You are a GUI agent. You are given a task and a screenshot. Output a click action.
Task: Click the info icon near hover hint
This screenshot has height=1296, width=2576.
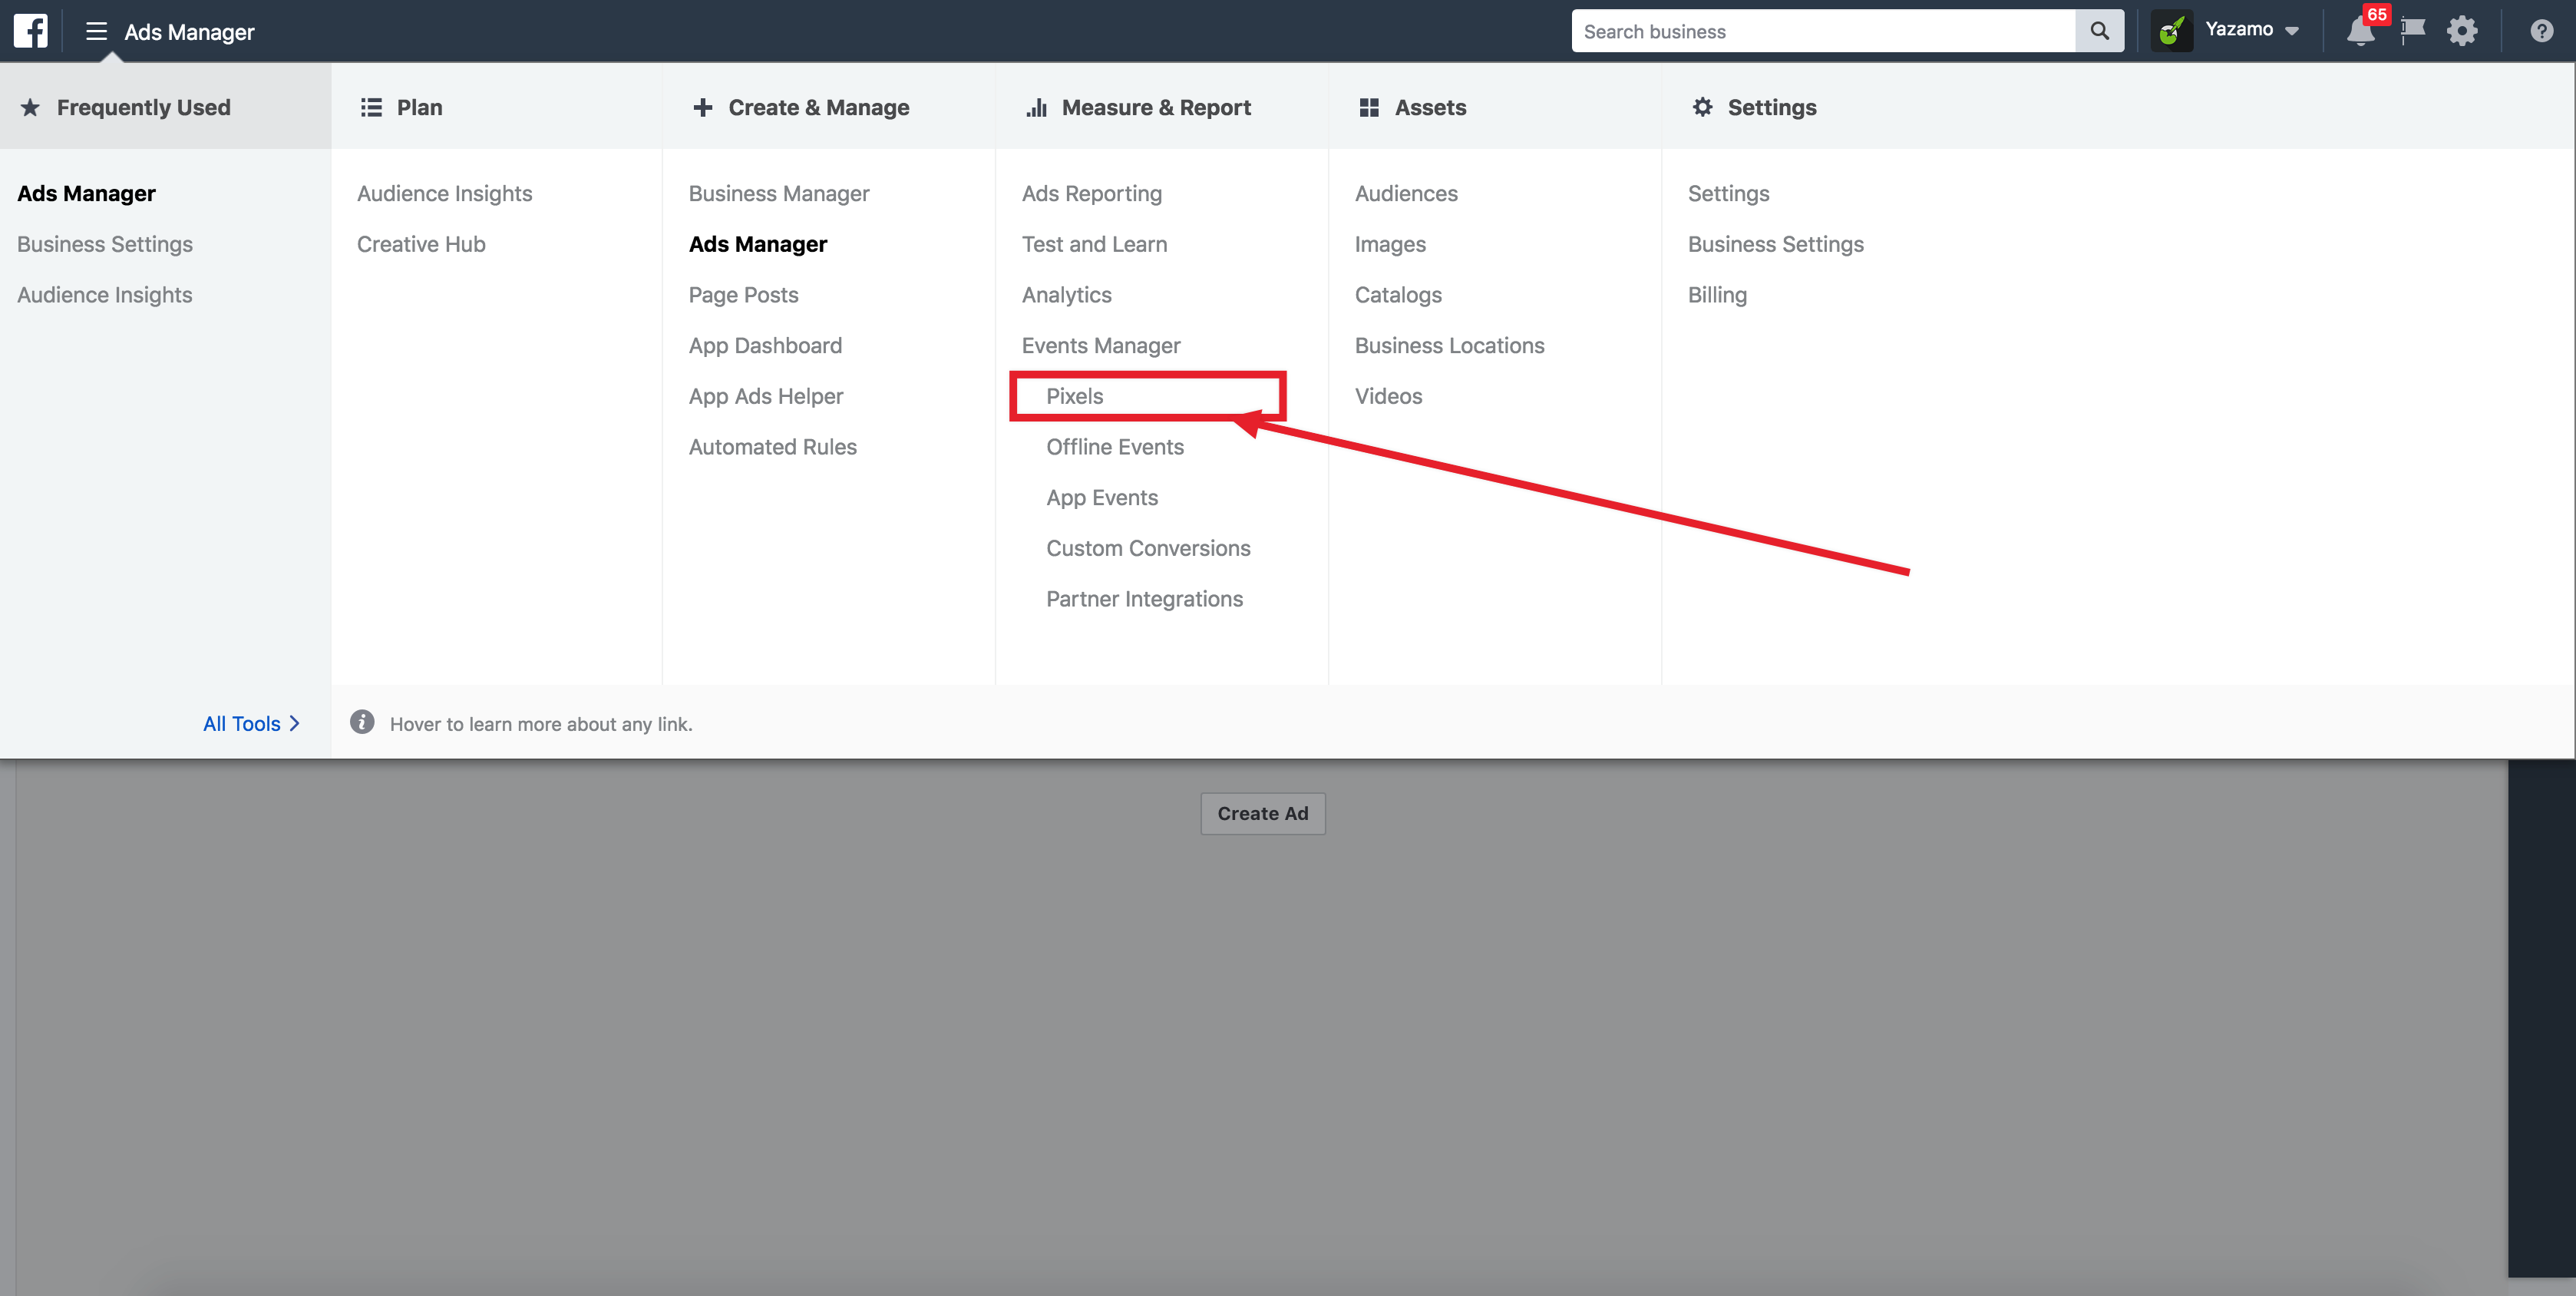(362, 722)
